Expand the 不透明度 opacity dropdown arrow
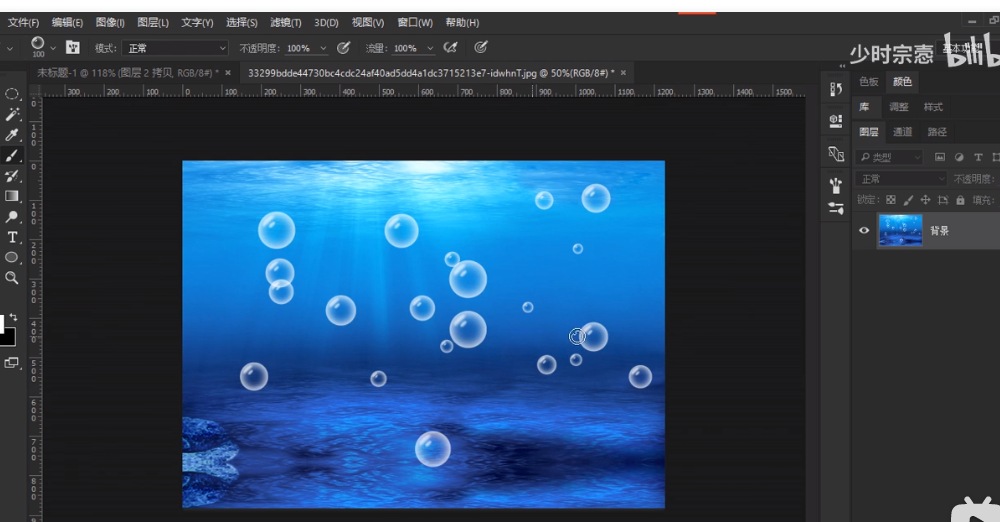This screenshot has width=1000, height=522. 325,48
